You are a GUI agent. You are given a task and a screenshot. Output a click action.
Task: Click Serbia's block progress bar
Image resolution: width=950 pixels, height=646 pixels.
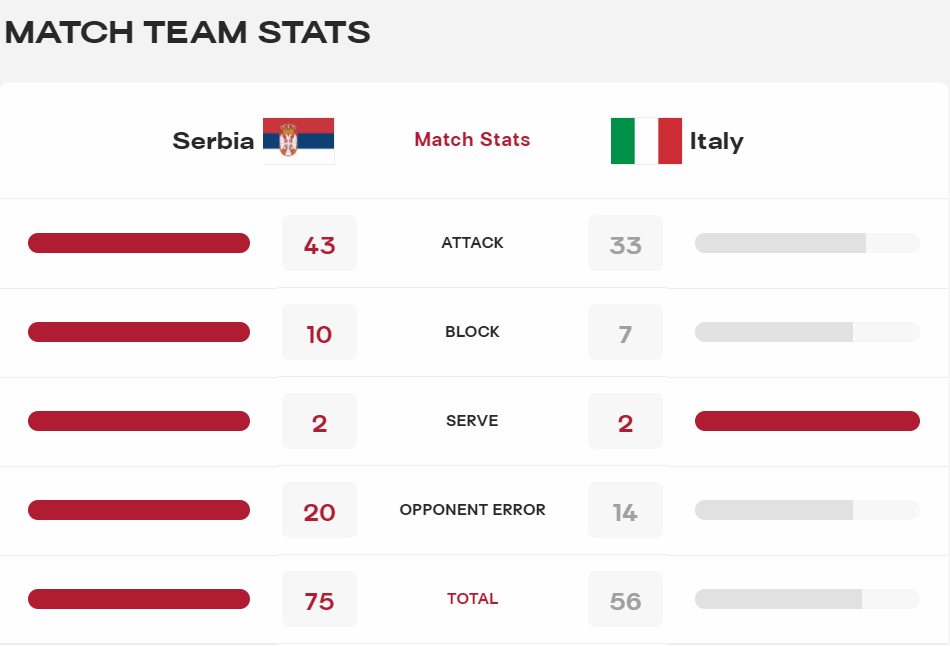pos(139,332)
